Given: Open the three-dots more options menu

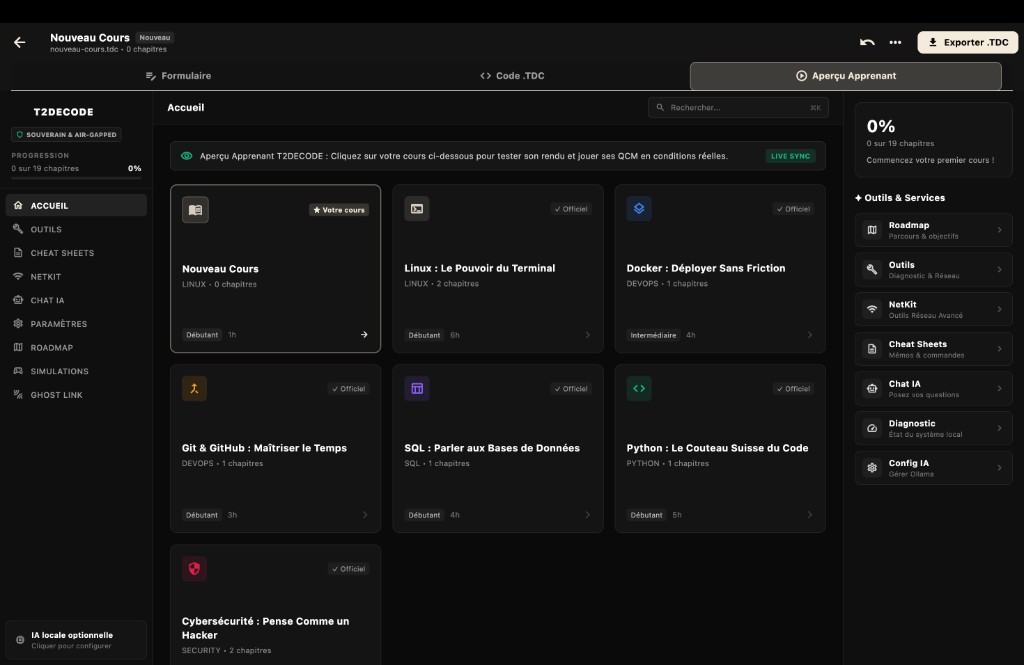Looking at the screenshot, I should click(895, 42).
